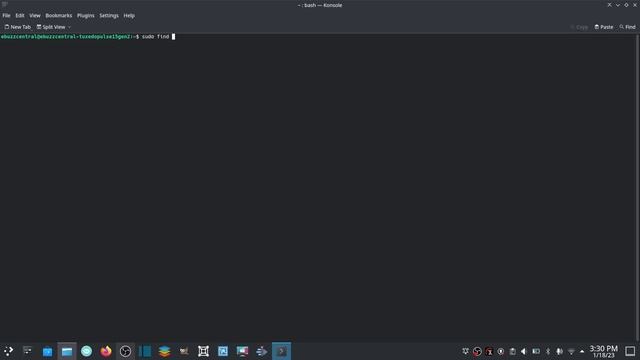Show the desktop with the corner button
This screenshot has width=640, height=360.
point(630,351)
